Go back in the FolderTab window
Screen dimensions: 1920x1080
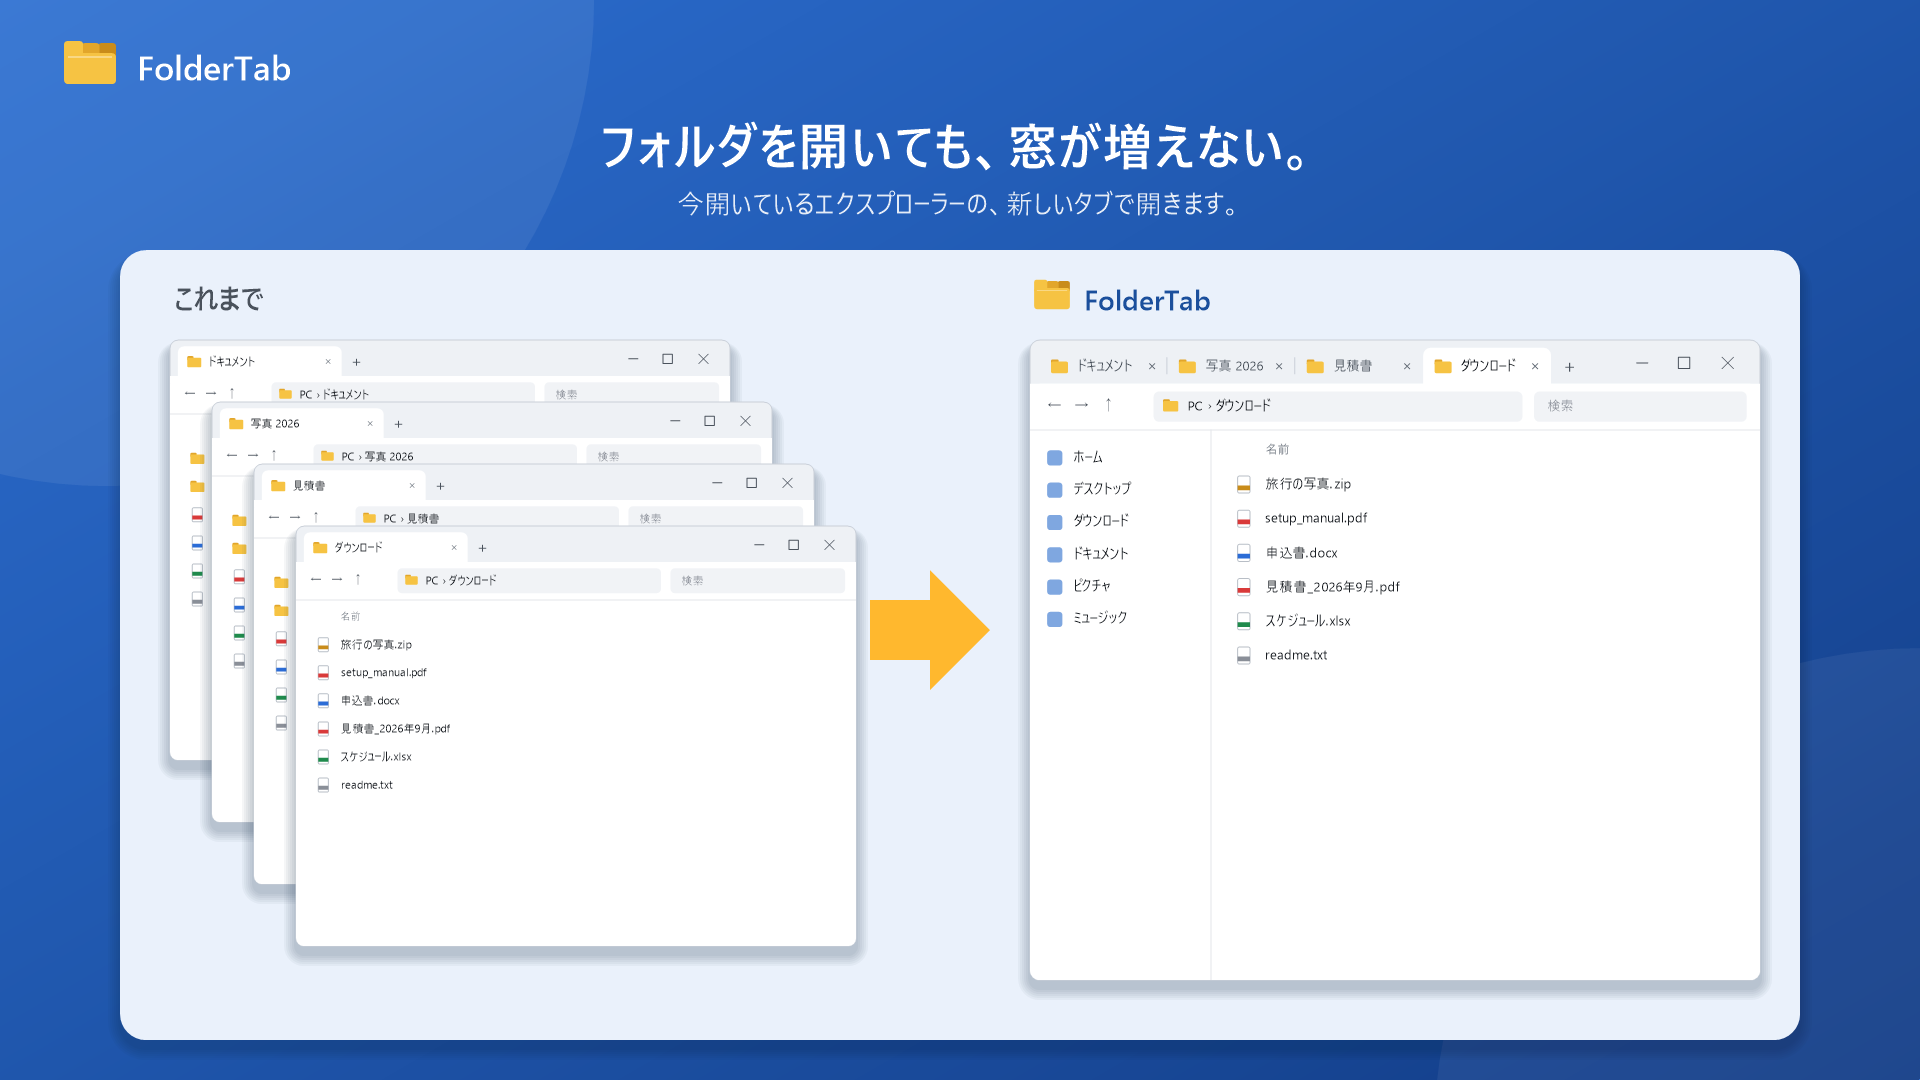click(x=1054, y=405)
